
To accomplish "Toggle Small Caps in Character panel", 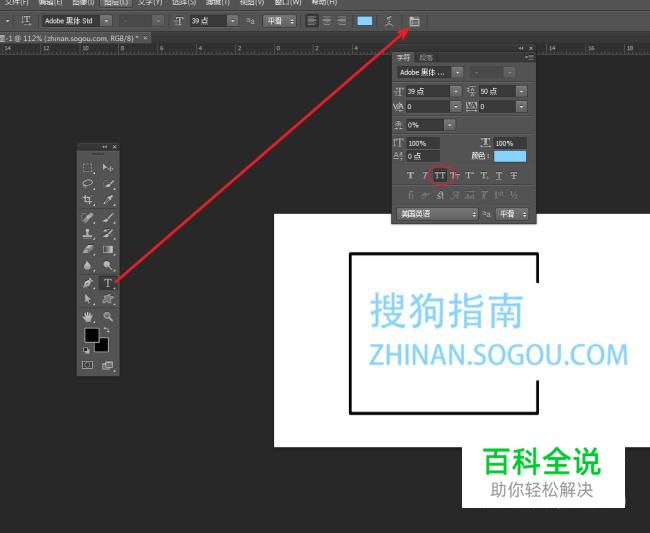I will (455, 176).
